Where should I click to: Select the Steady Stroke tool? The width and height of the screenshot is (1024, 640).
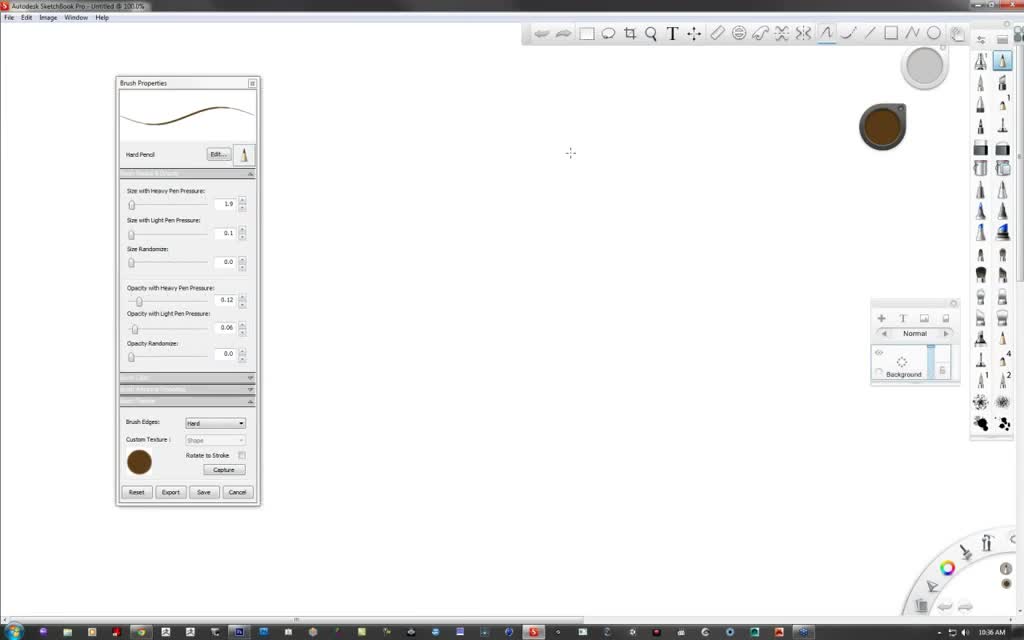pyautogui.click(x=848, y=33)
